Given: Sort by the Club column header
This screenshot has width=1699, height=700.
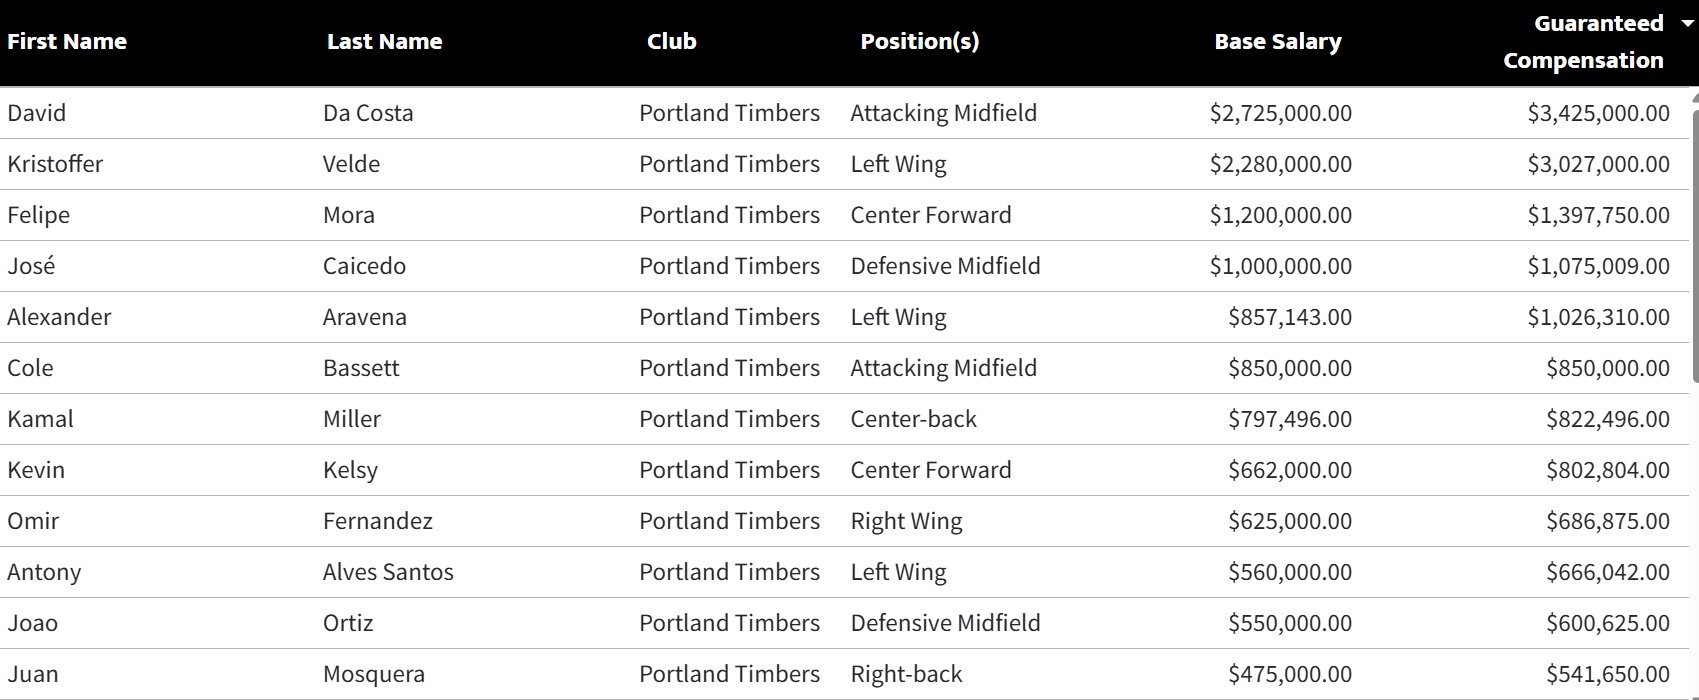Looking at the screenshot, I should [672, 42].
